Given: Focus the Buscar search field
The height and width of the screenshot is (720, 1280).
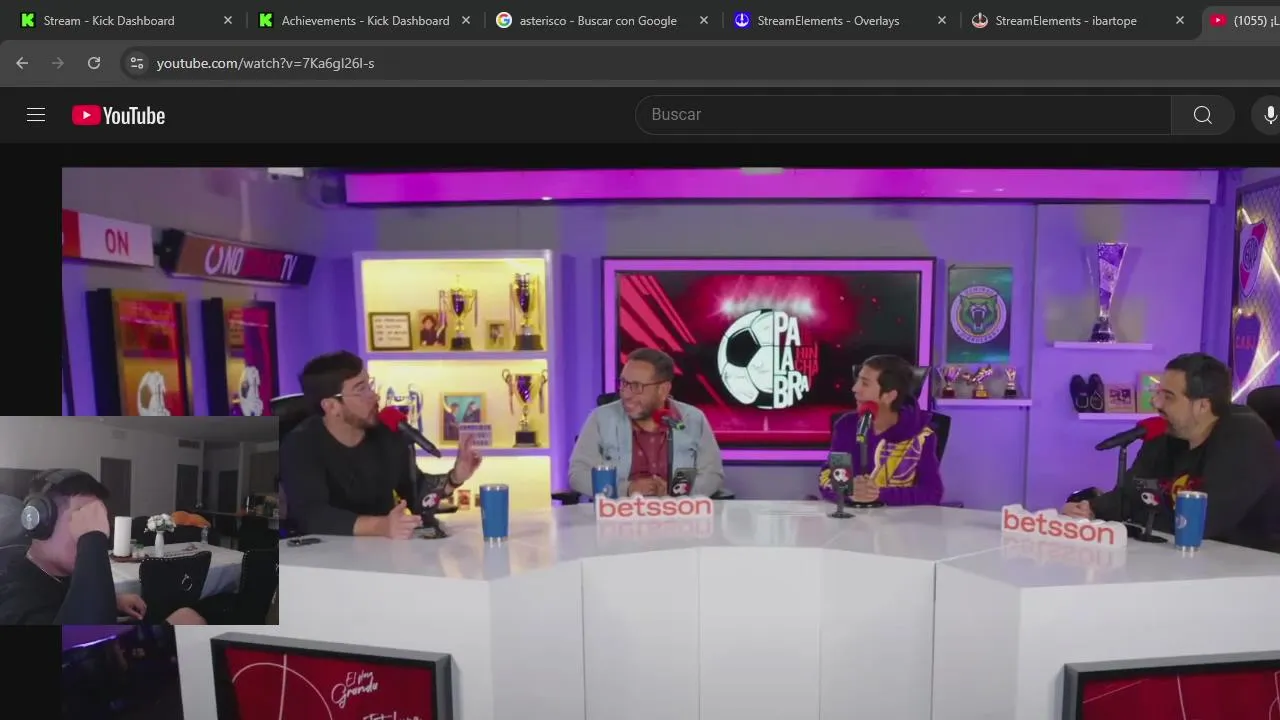Looking at the screenshot, I should [x=903, y=115].
